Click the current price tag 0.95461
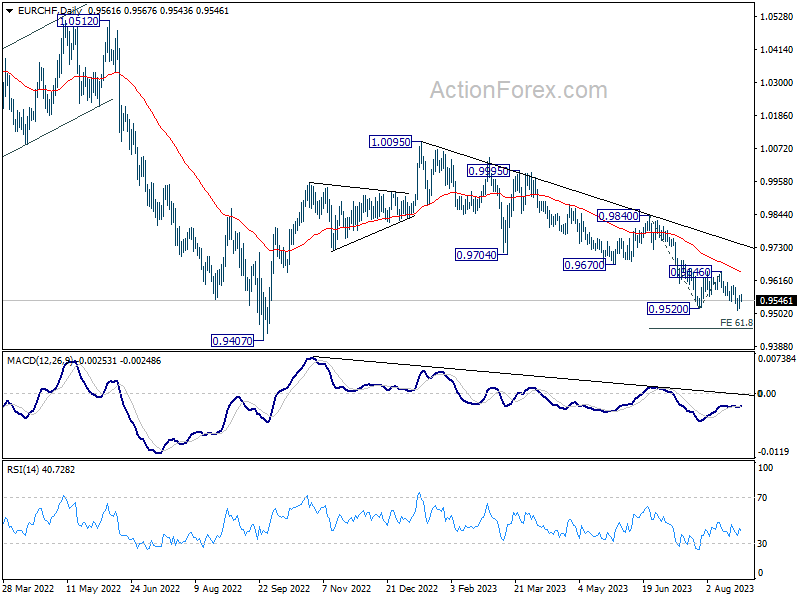The image size is (800, 600). (x=776, y=301)
